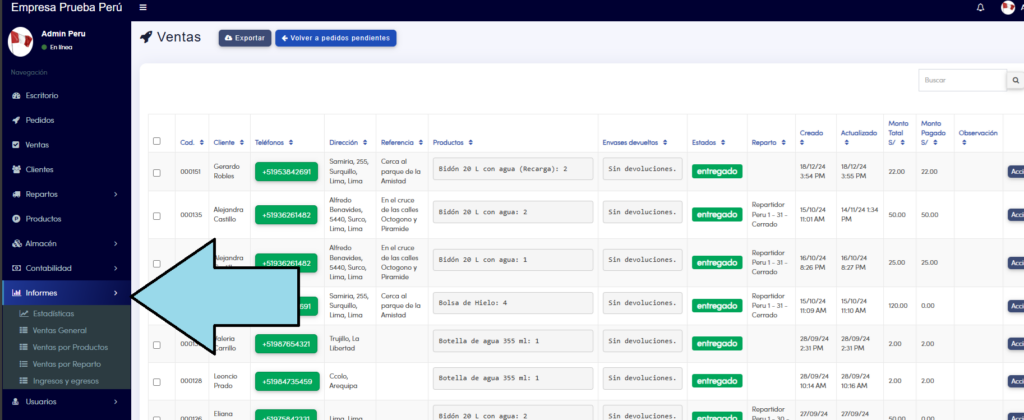Sort by Cod. column arrows

click(x=201, y=142)
